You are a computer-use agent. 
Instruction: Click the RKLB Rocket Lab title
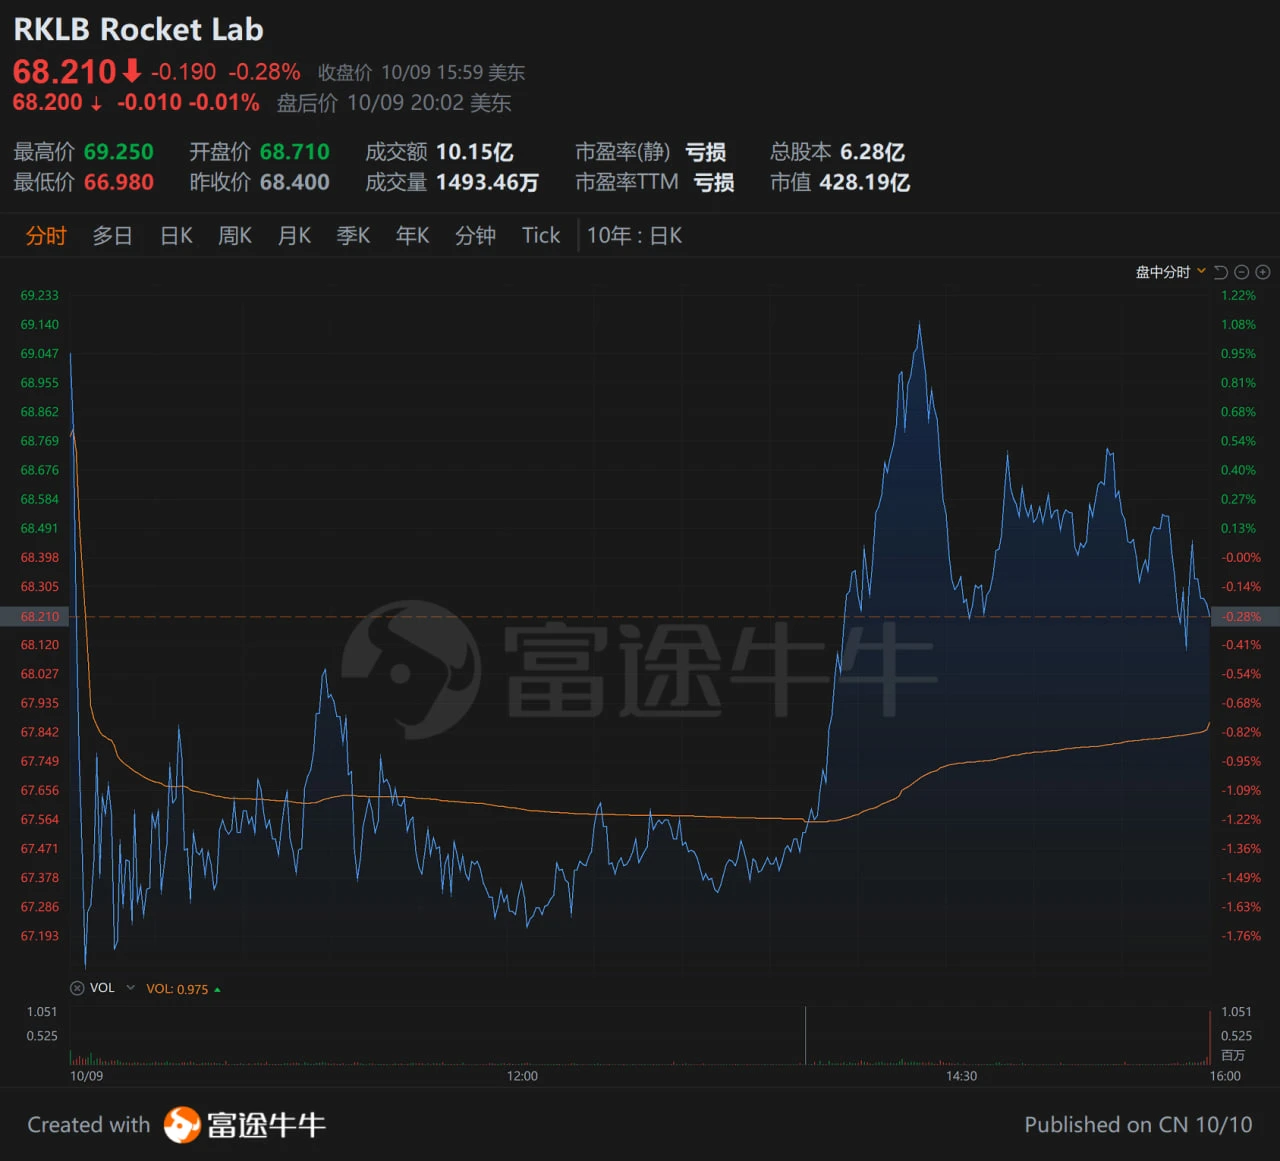(138, 30)
